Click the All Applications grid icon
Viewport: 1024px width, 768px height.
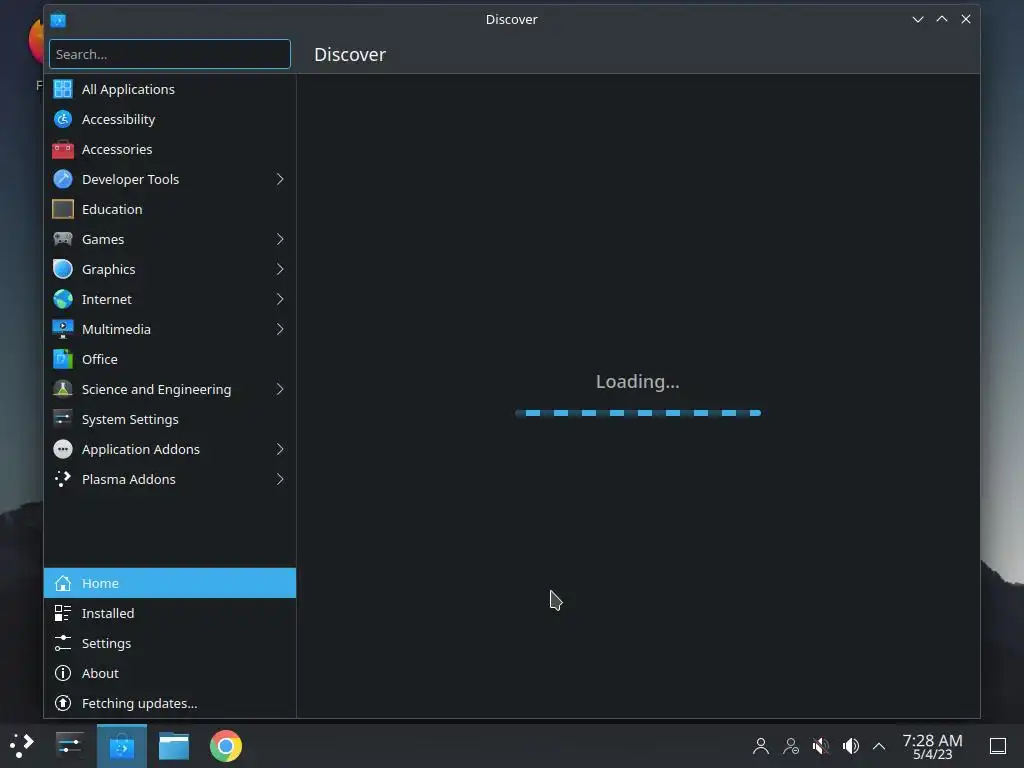point(63,89)
